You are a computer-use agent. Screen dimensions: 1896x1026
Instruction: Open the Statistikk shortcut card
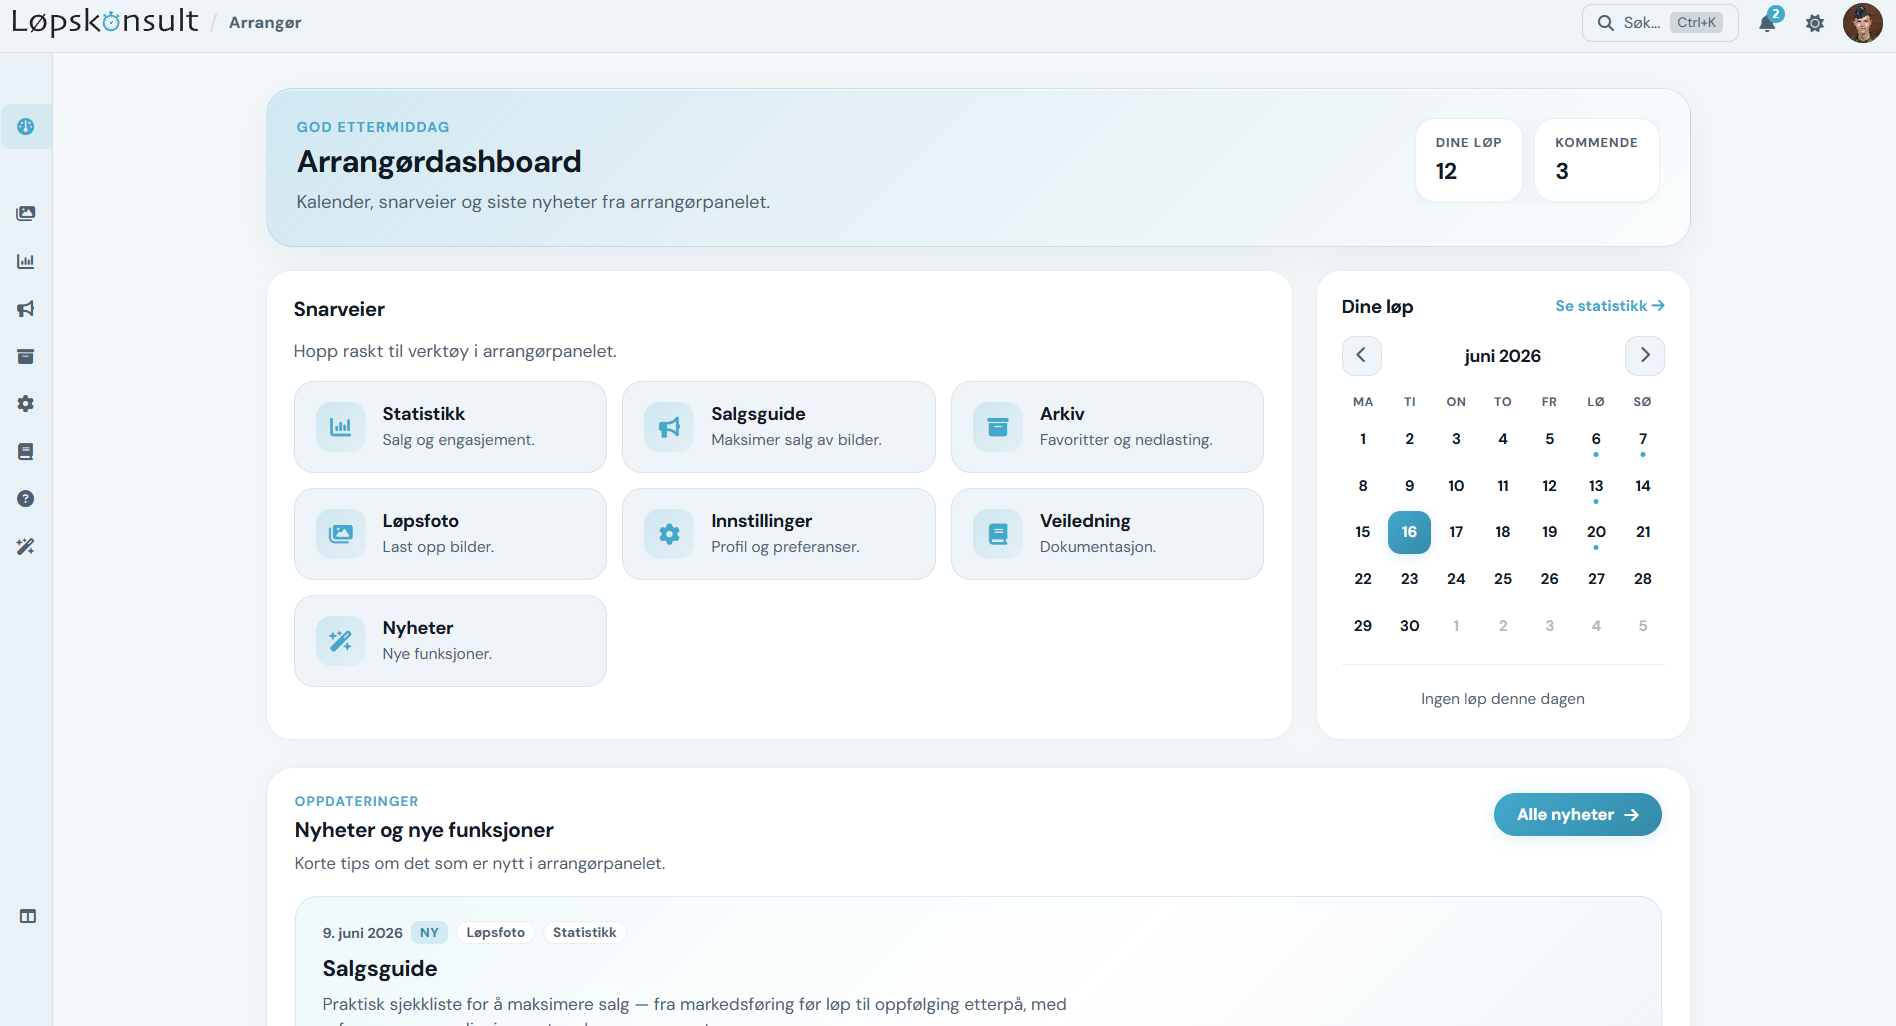point(450,427)
